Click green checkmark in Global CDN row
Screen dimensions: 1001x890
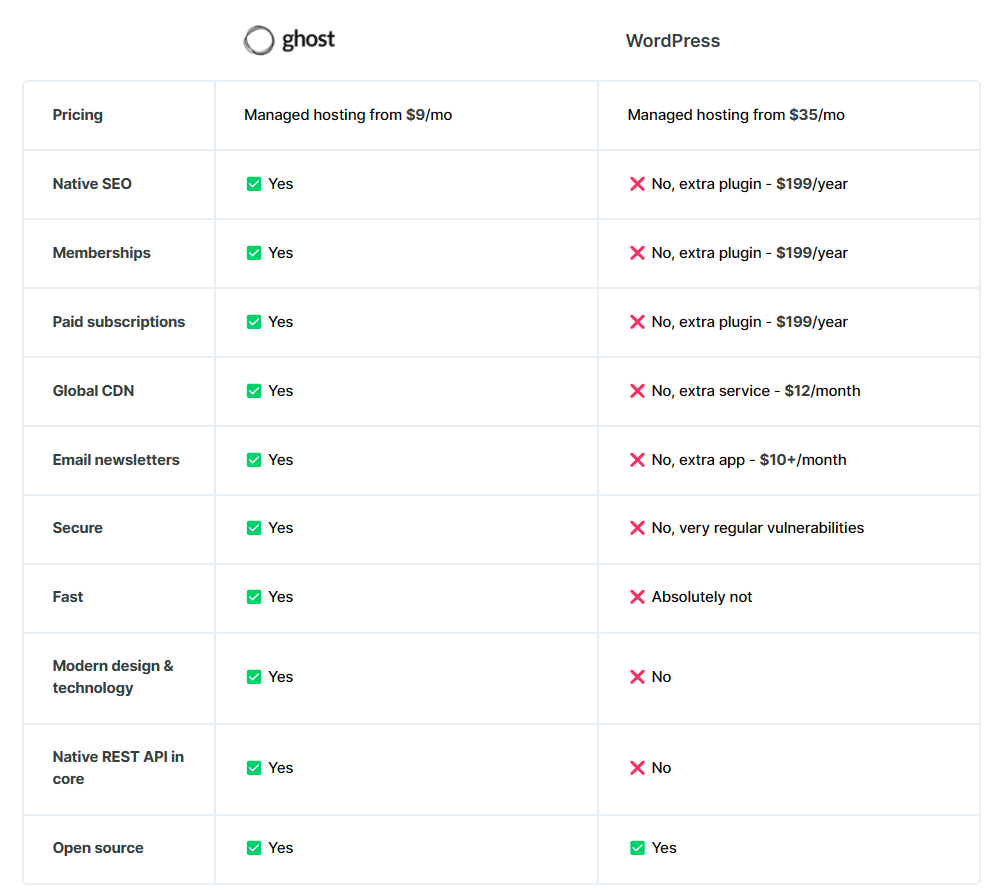pyautogui.click(x=254, y=391)
